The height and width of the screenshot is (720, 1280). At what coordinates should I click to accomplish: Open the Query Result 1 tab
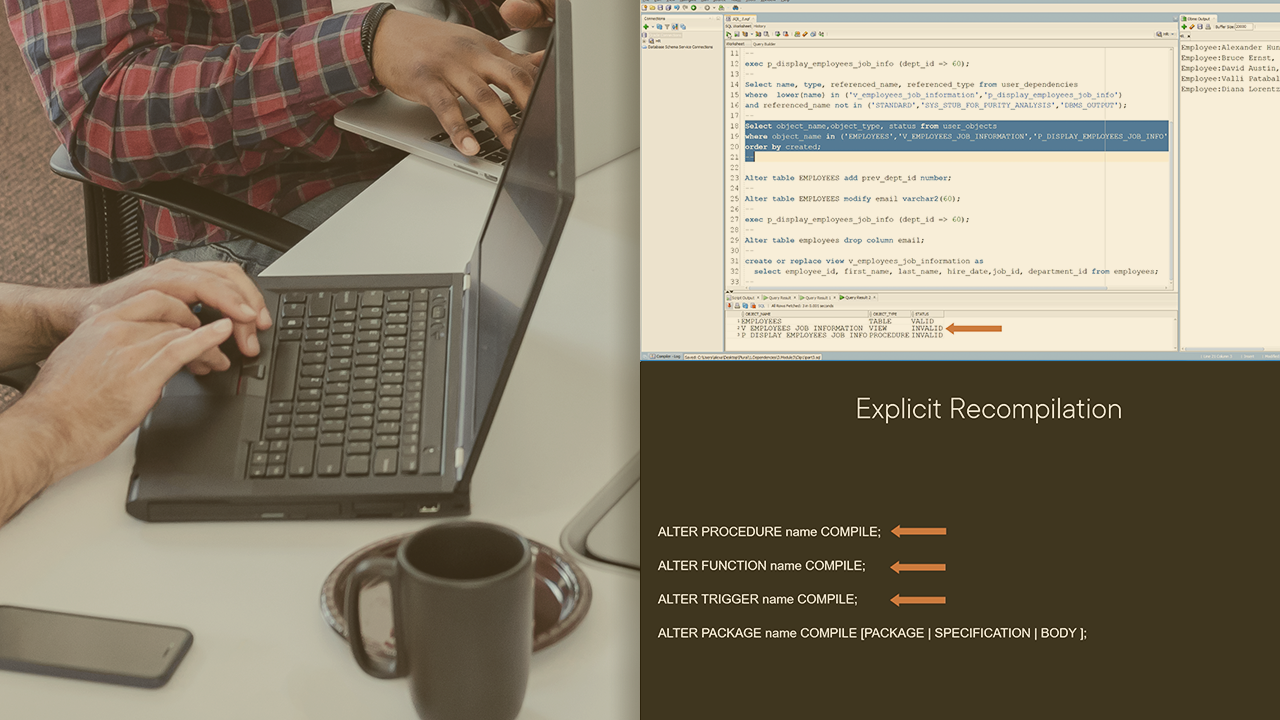[x=818, y=297]
